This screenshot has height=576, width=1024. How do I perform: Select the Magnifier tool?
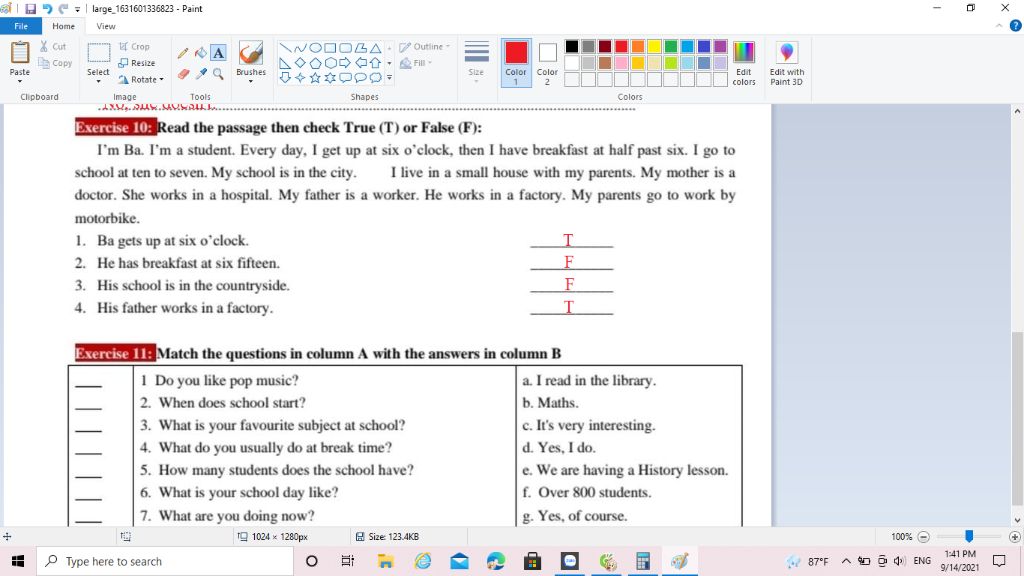click(x=218, y=74)
